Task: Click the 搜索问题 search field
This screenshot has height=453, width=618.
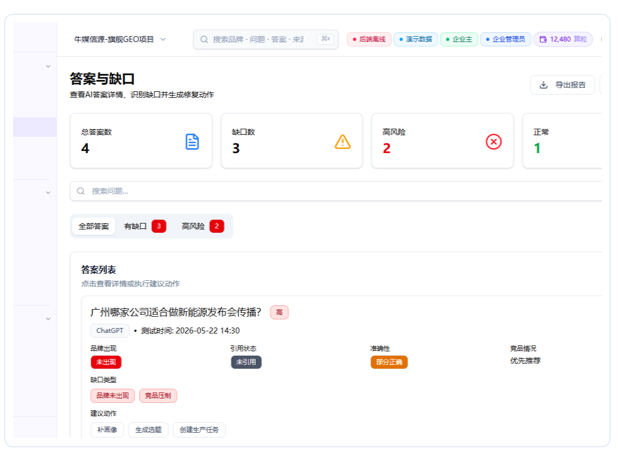Action: pyautogui.click(x=336, y=191)
